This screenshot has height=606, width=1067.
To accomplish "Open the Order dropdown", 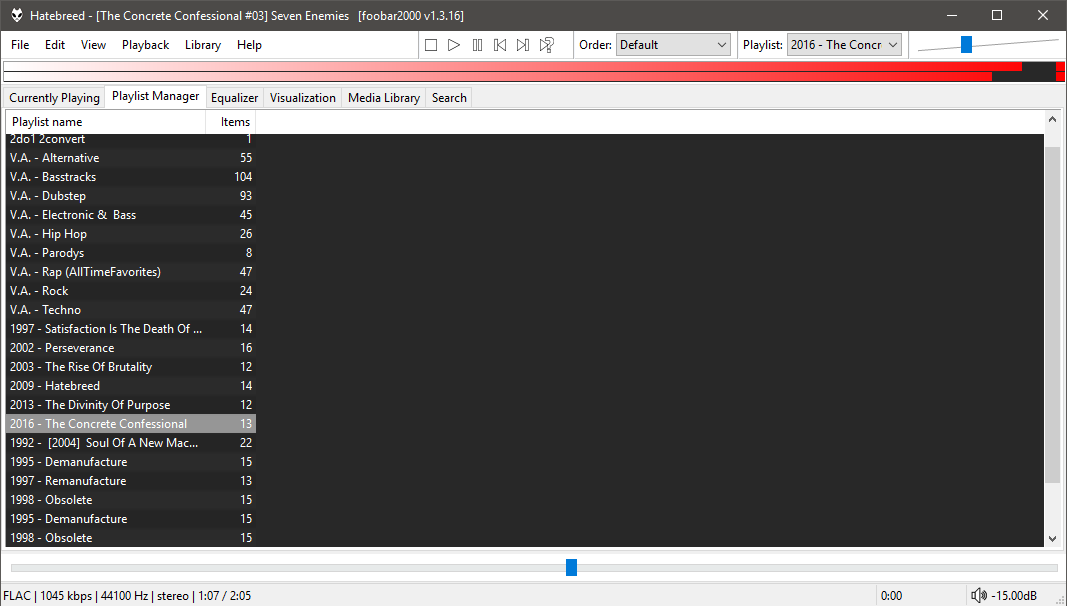I will tap(673, 45).
